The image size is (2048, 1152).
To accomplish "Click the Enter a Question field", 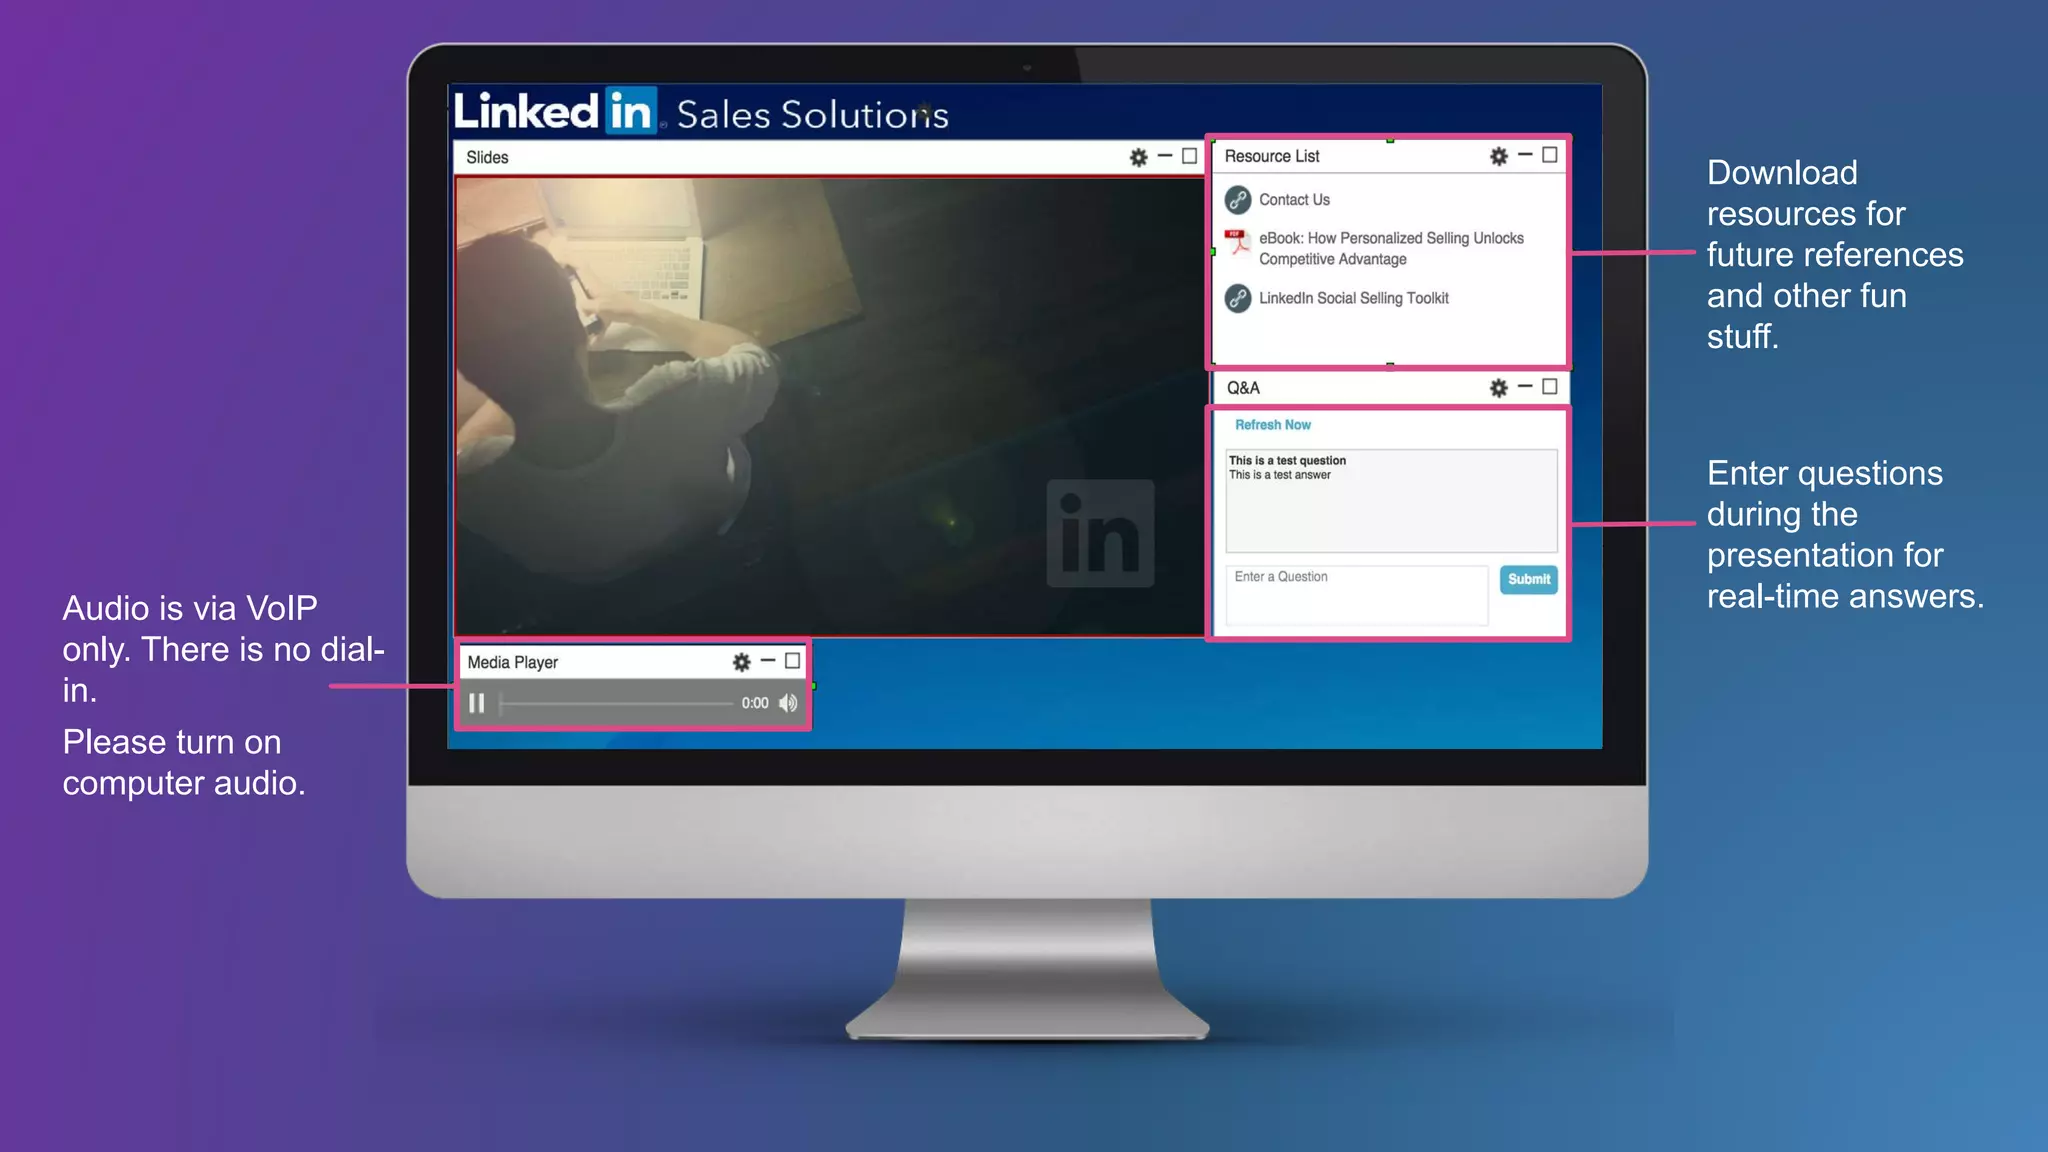I will (1356, 595).
